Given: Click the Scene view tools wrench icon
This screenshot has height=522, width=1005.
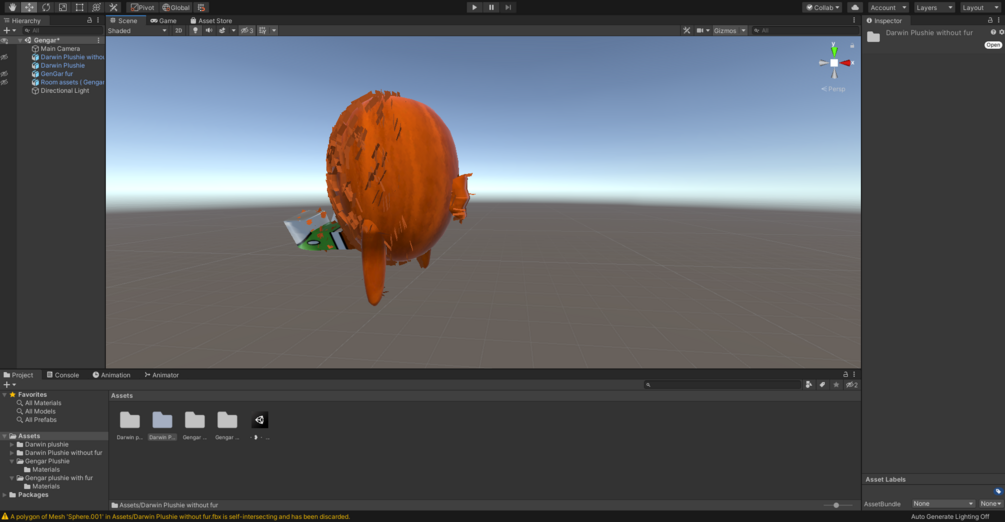Looking at the screenshot, I should [686, 30].
